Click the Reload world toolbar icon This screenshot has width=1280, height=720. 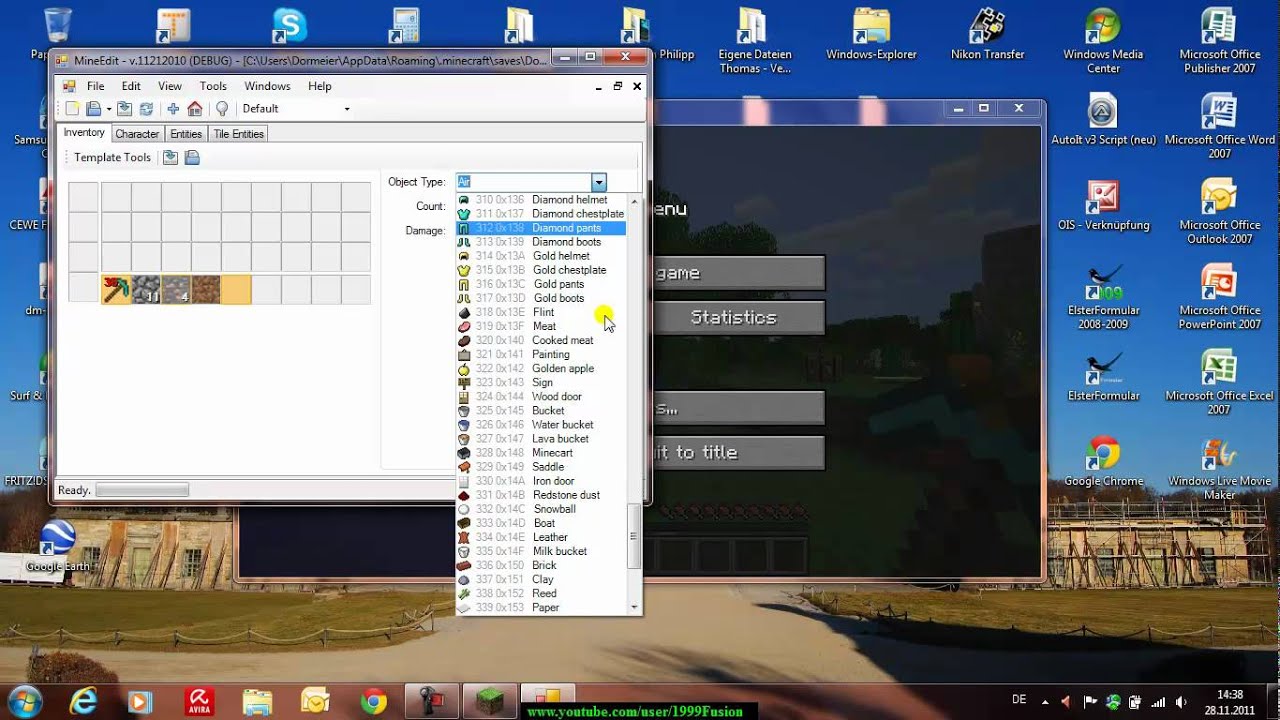point(146,109)
